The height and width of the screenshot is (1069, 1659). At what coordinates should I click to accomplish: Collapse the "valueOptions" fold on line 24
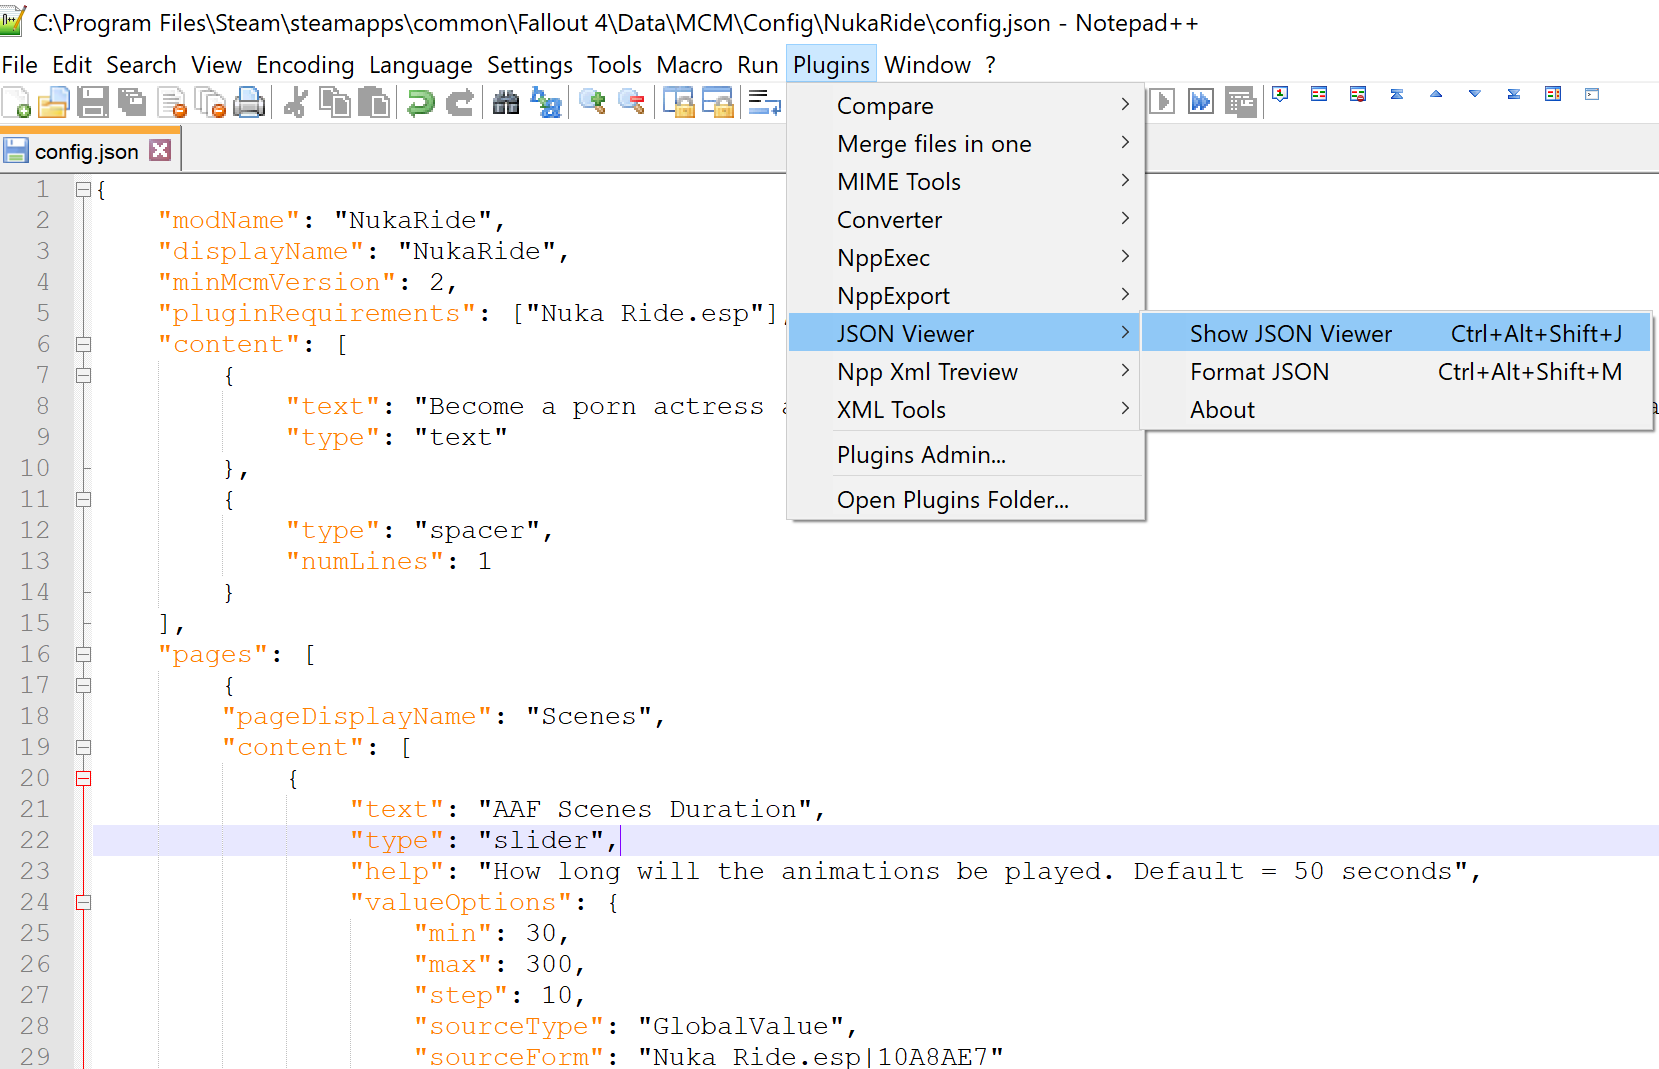pyautogui.click(x=83, y=902)
